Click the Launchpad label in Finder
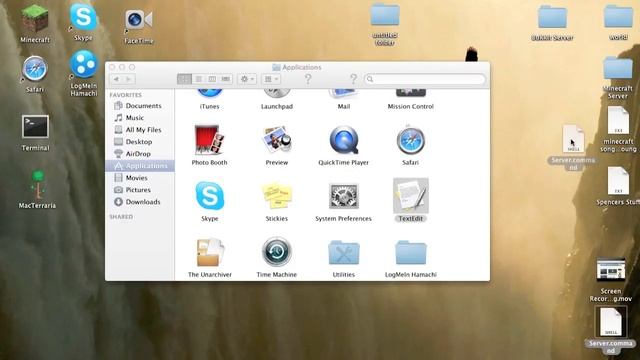The width and height of the screenshot is (640, 360). point(277,107)
